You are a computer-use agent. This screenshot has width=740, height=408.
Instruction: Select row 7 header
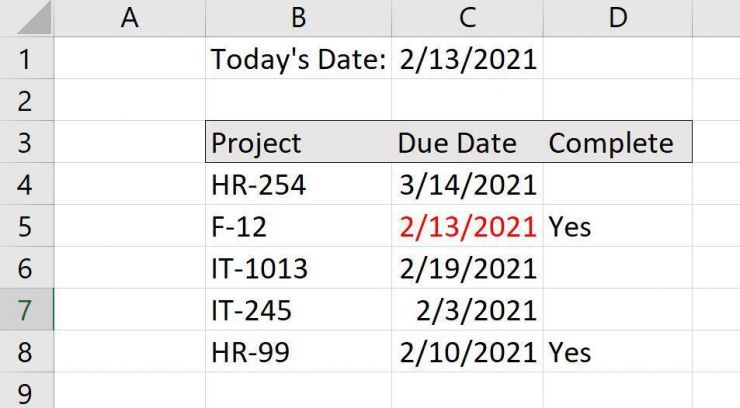26,310
